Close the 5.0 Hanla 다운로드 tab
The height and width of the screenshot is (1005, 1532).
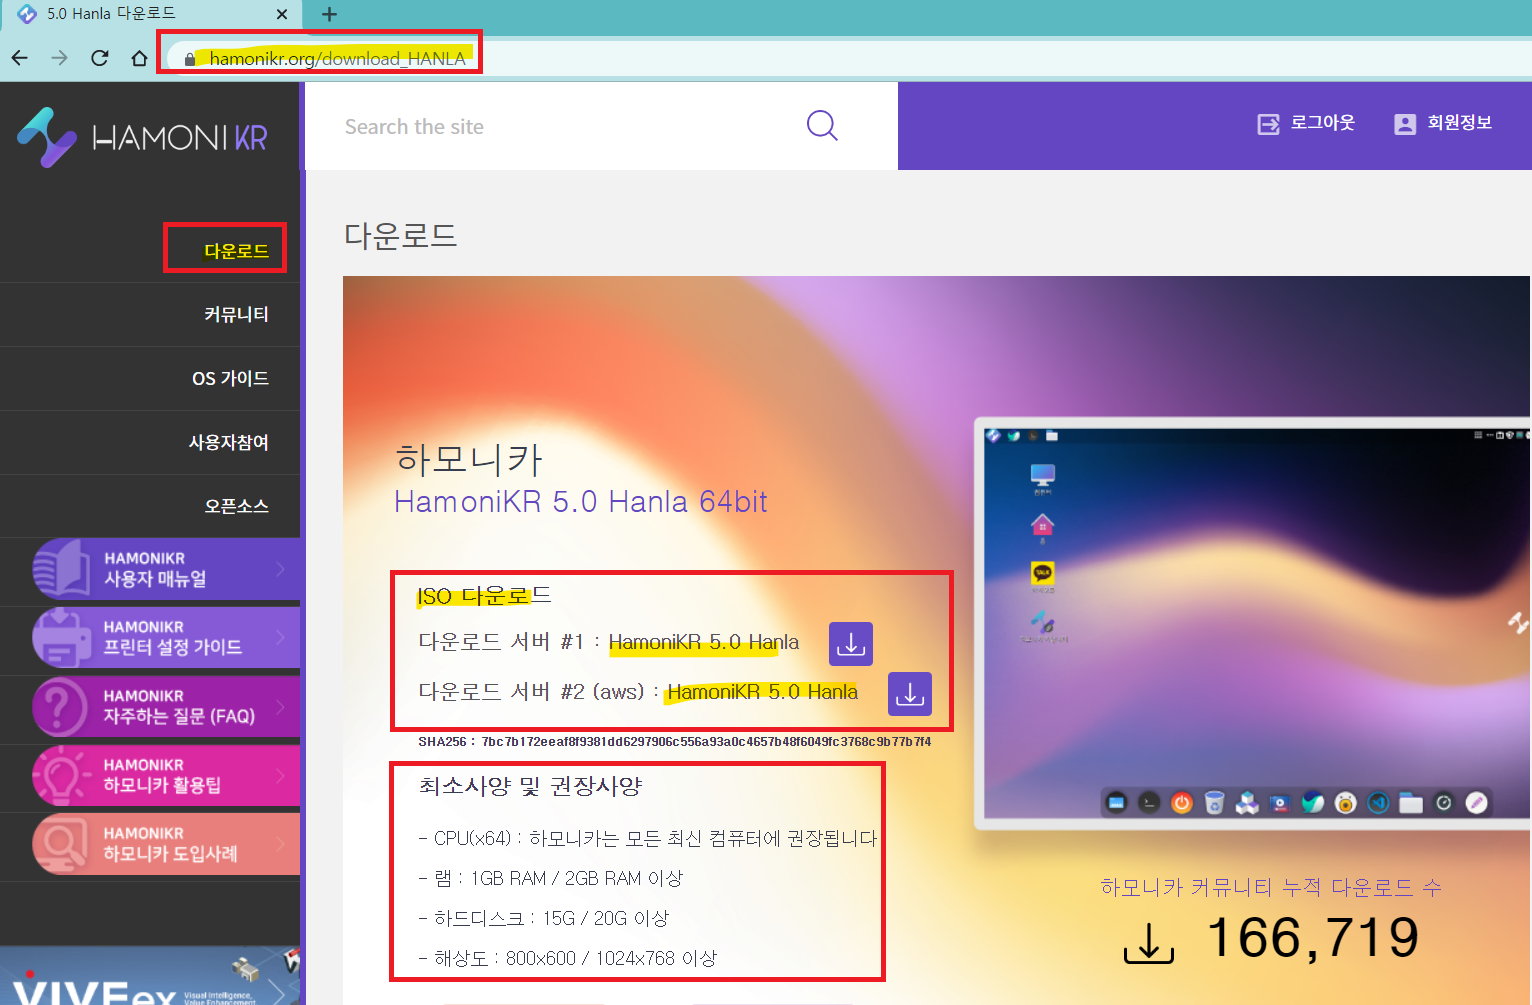[282, 14]
